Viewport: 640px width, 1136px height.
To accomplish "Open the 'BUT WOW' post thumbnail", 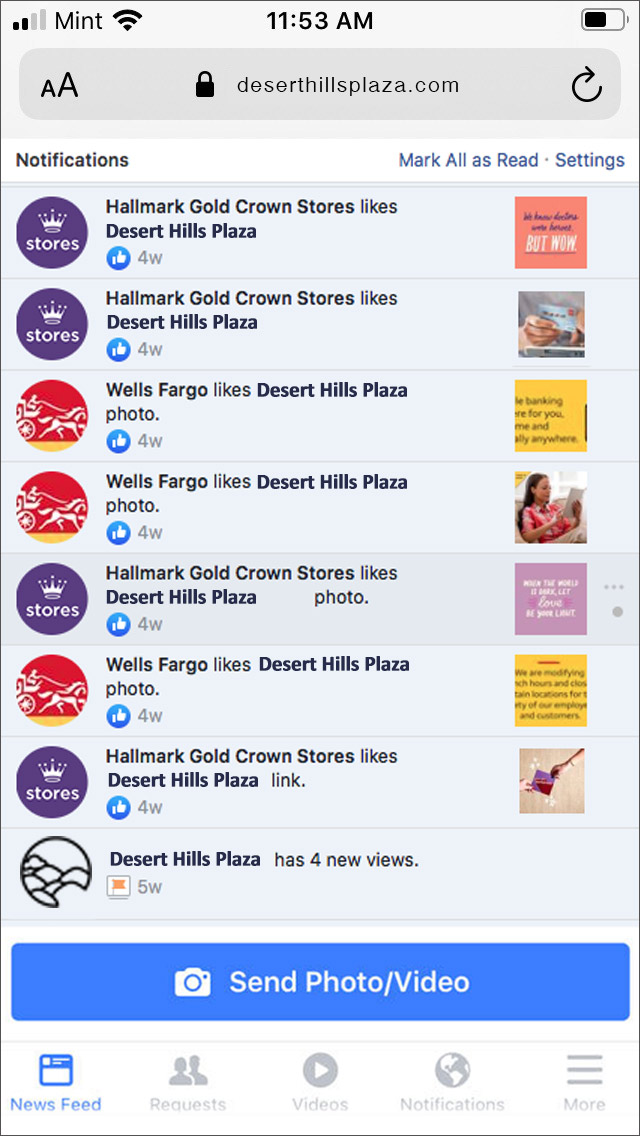I will pos(551,233).
